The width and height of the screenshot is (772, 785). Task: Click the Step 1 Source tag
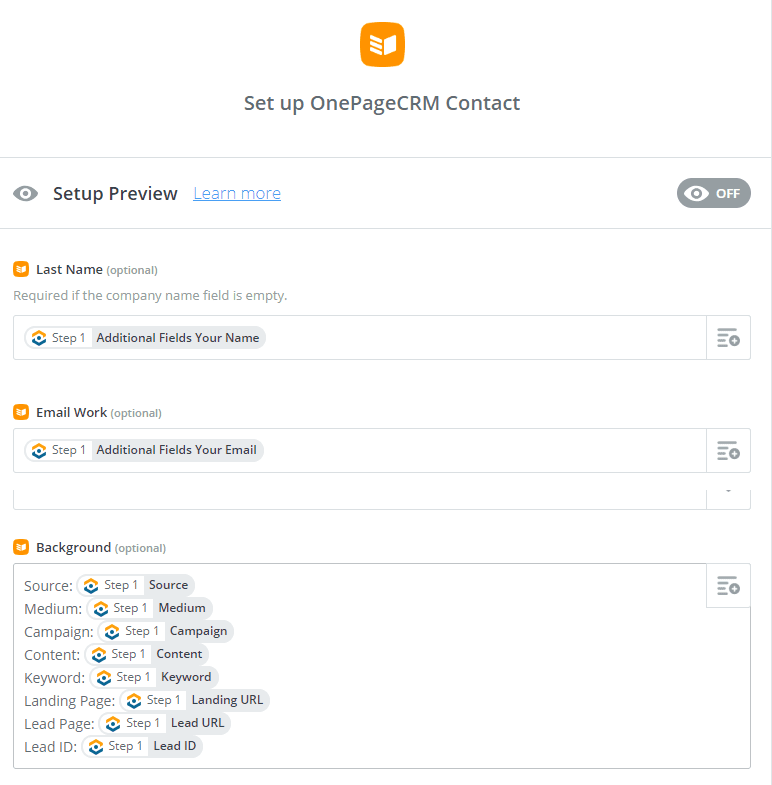(x=136, y=585)
